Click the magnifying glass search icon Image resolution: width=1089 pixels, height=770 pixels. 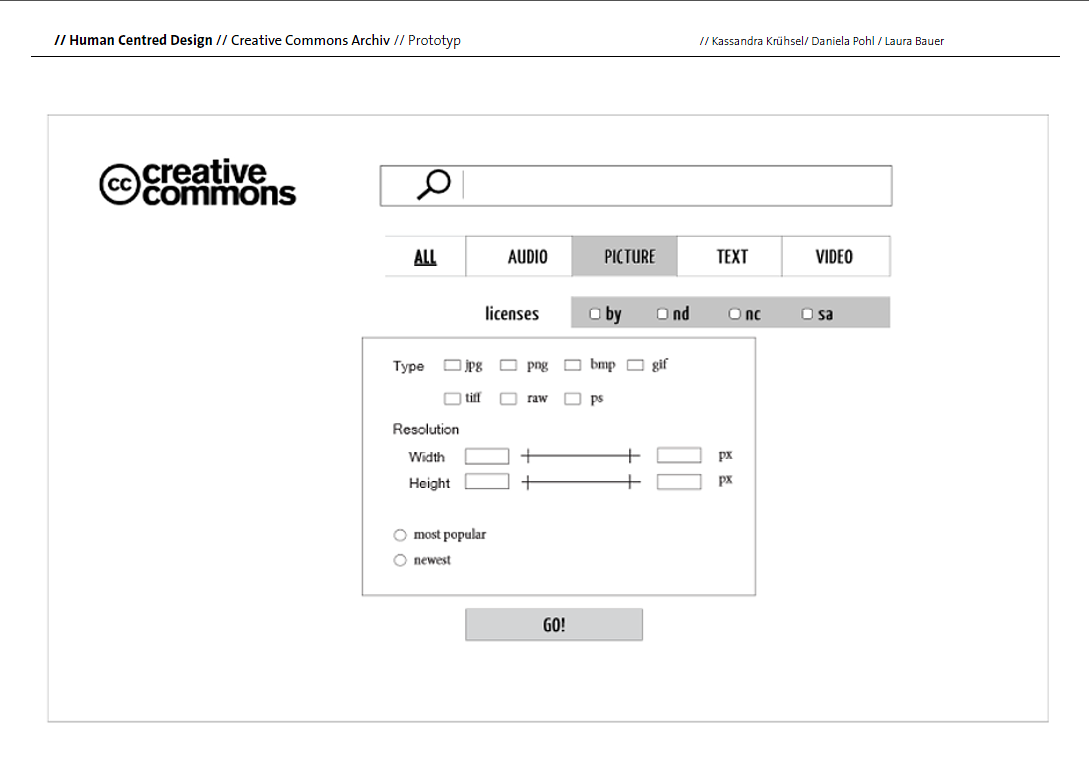pyautogui.click(x=434, y=185)
